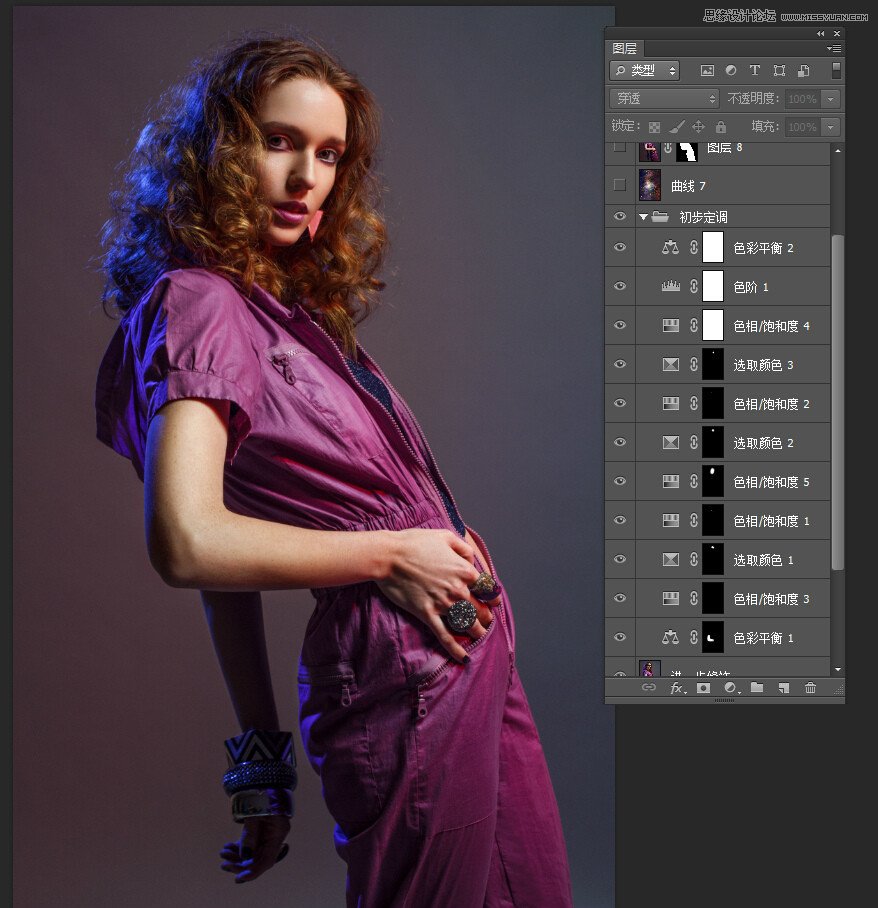Open the layers panel flyout menu

pyautogui.click(x=835, y=48)
